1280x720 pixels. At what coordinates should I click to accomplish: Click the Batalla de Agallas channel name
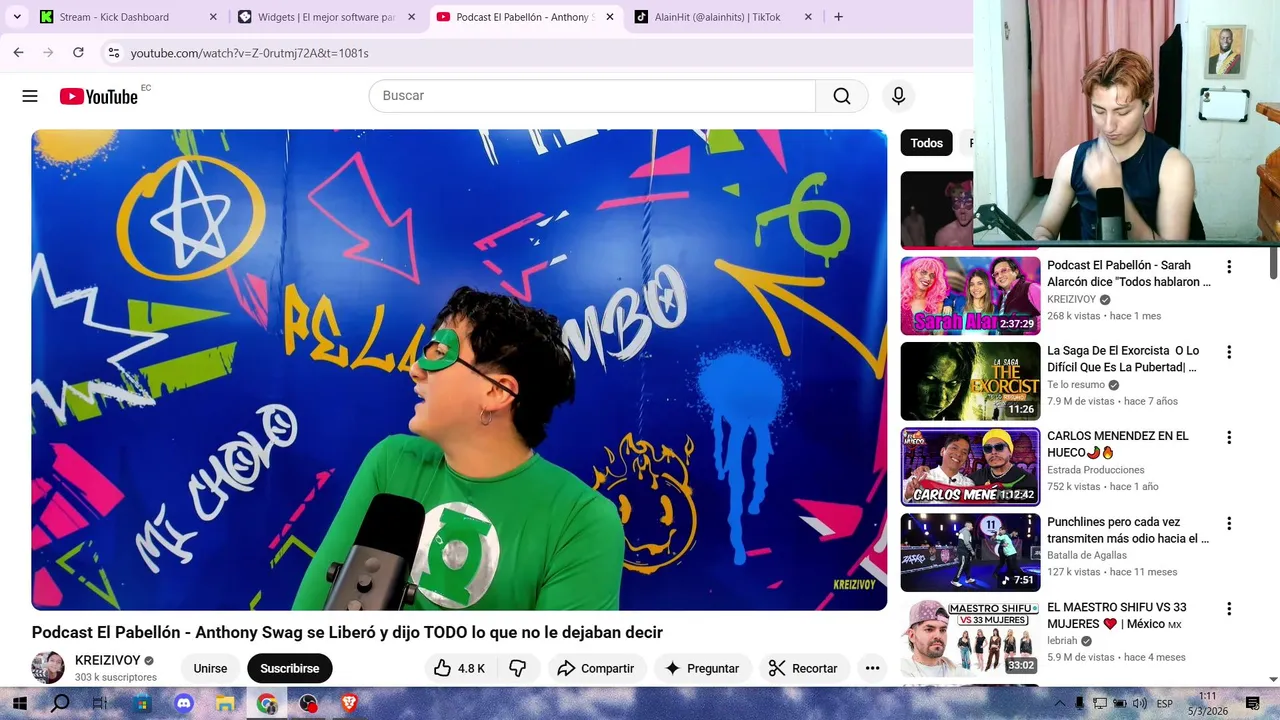pyautogui.click(x=1087, y=555)
